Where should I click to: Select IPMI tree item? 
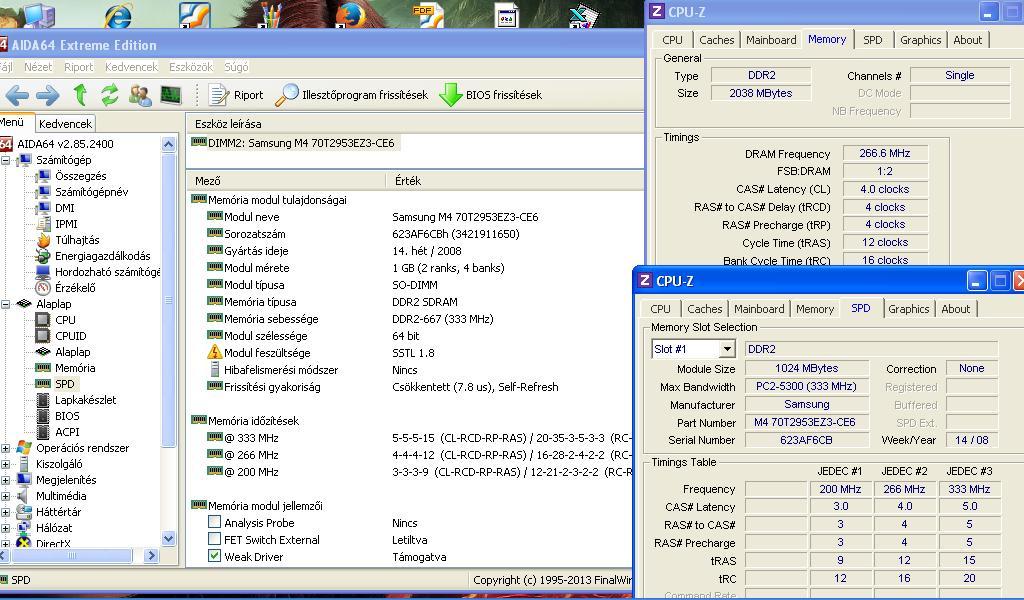pyautogui.click(x=66, y=224)
